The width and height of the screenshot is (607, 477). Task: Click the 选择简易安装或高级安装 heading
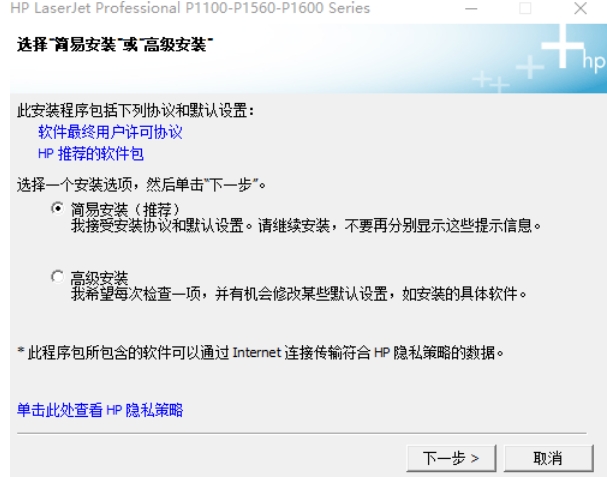click(115, 45)
